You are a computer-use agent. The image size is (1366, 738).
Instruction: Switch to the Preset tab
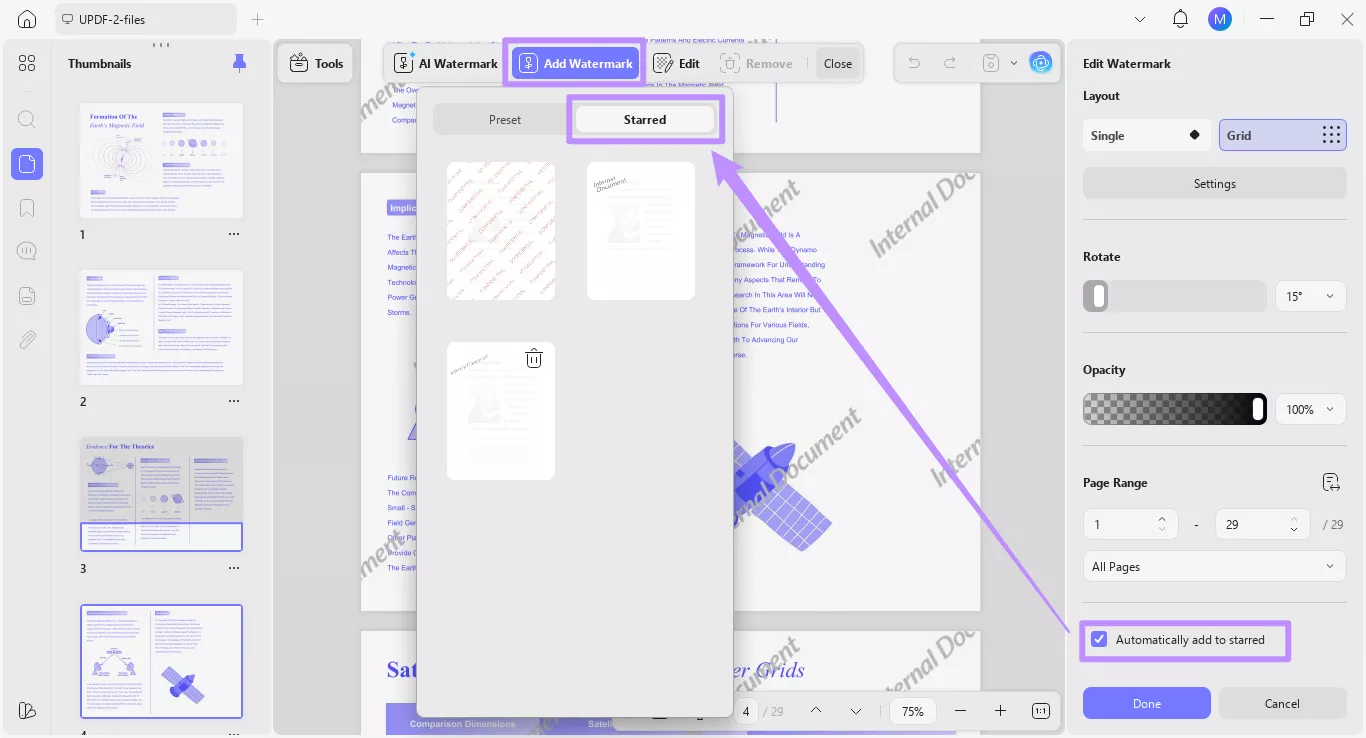click(x=505, y=119)
